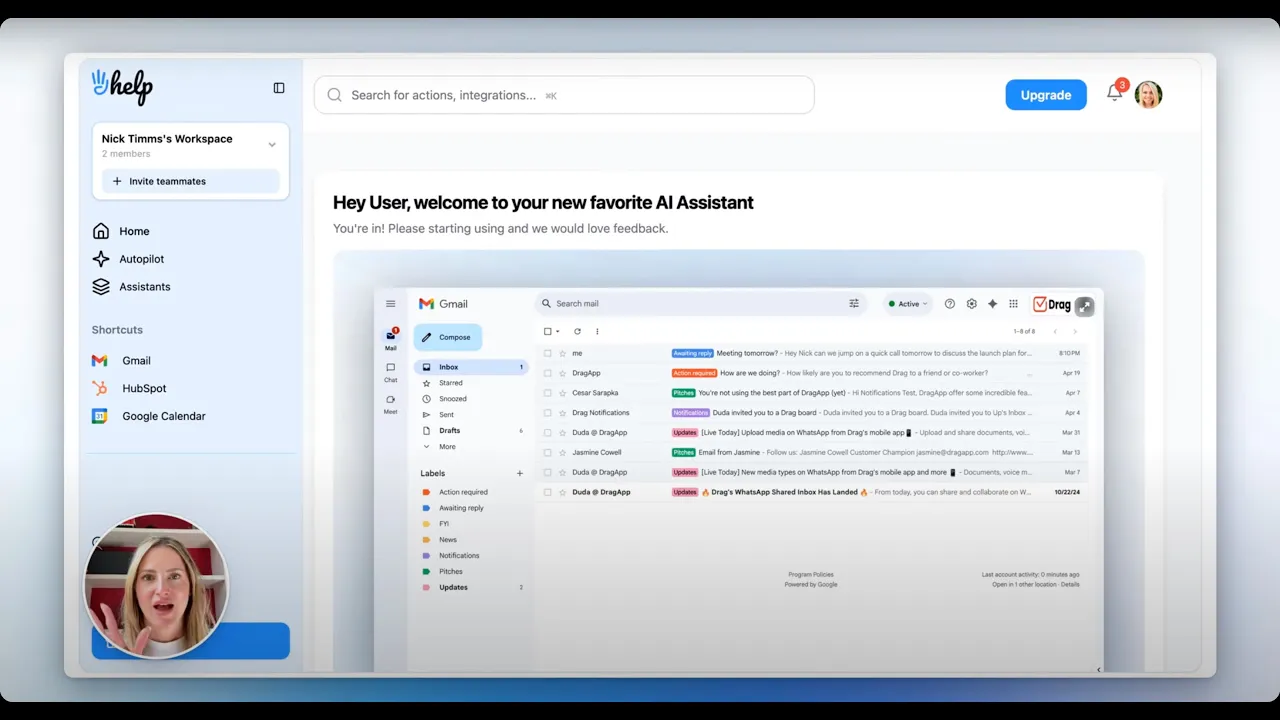Show search options sliders icon in Gmail
The height and width of the screenshot is (720, 1280).
[854, 303]
